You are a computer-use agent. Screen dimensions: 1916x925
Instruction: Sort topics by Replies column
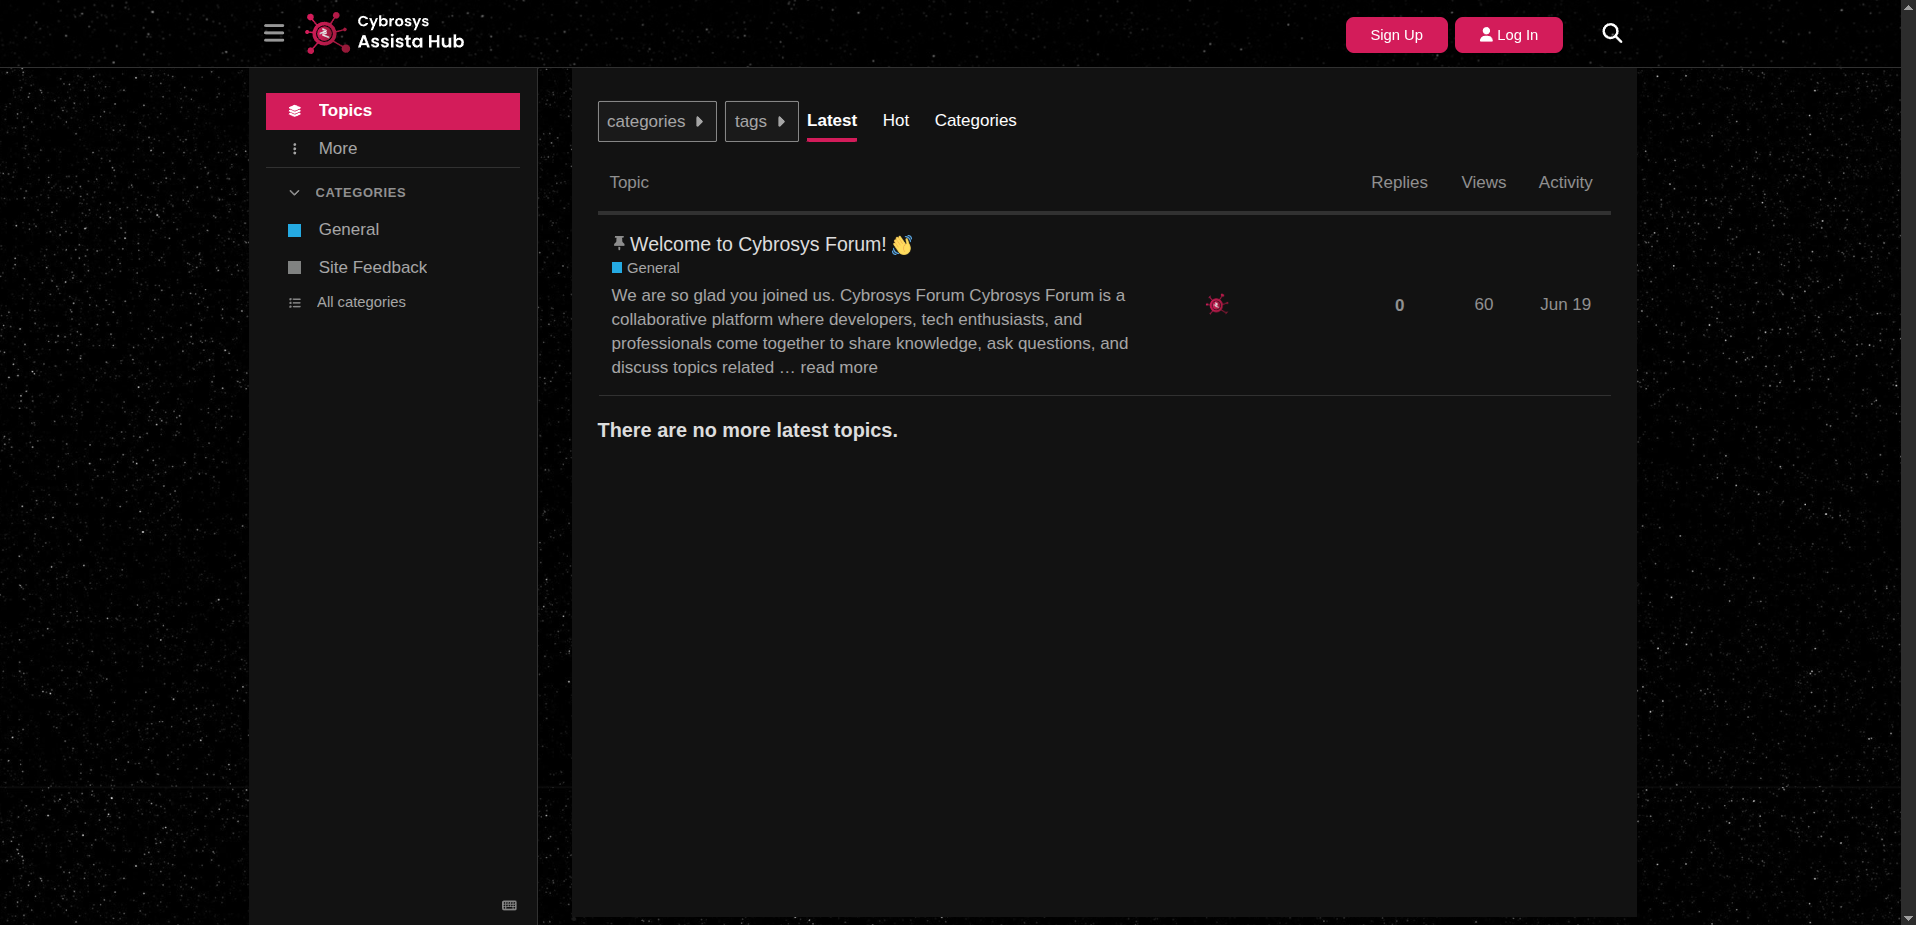click(x=1398, y=182)
